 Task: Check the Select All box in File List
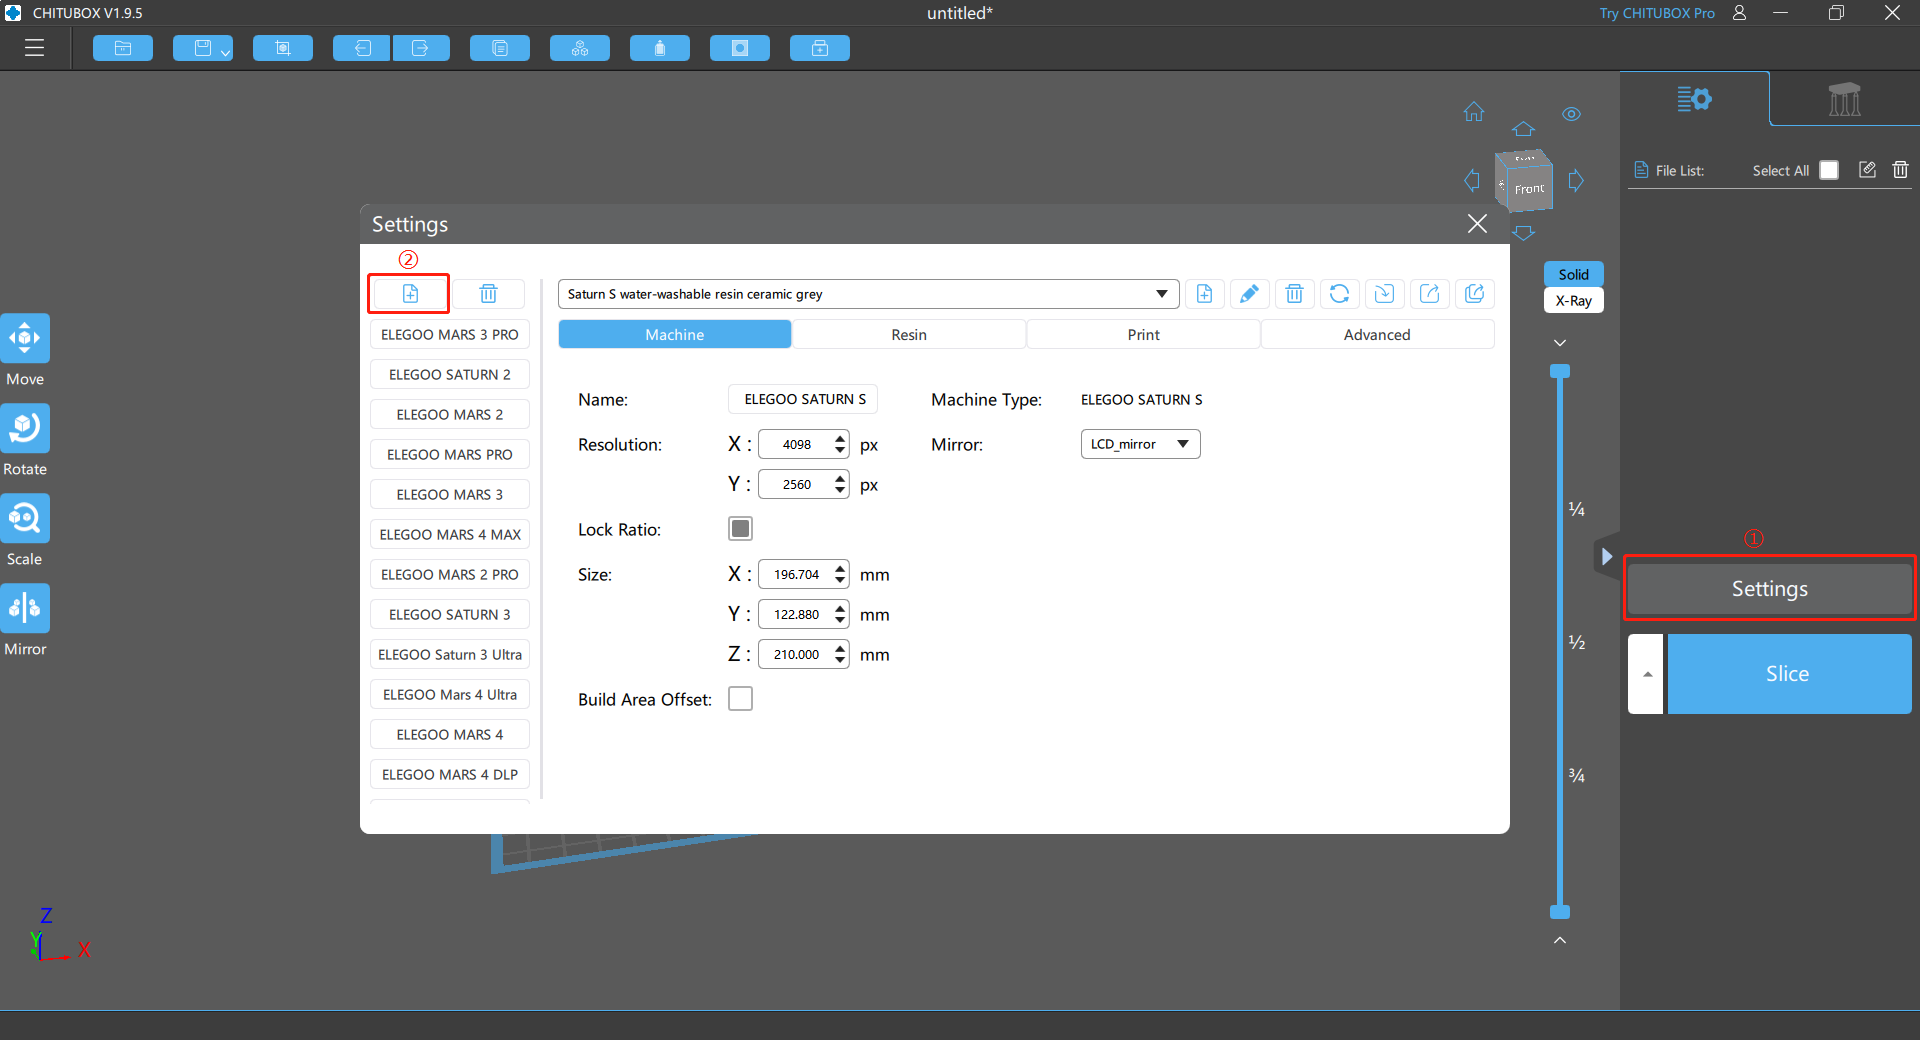pos(1829,170)
